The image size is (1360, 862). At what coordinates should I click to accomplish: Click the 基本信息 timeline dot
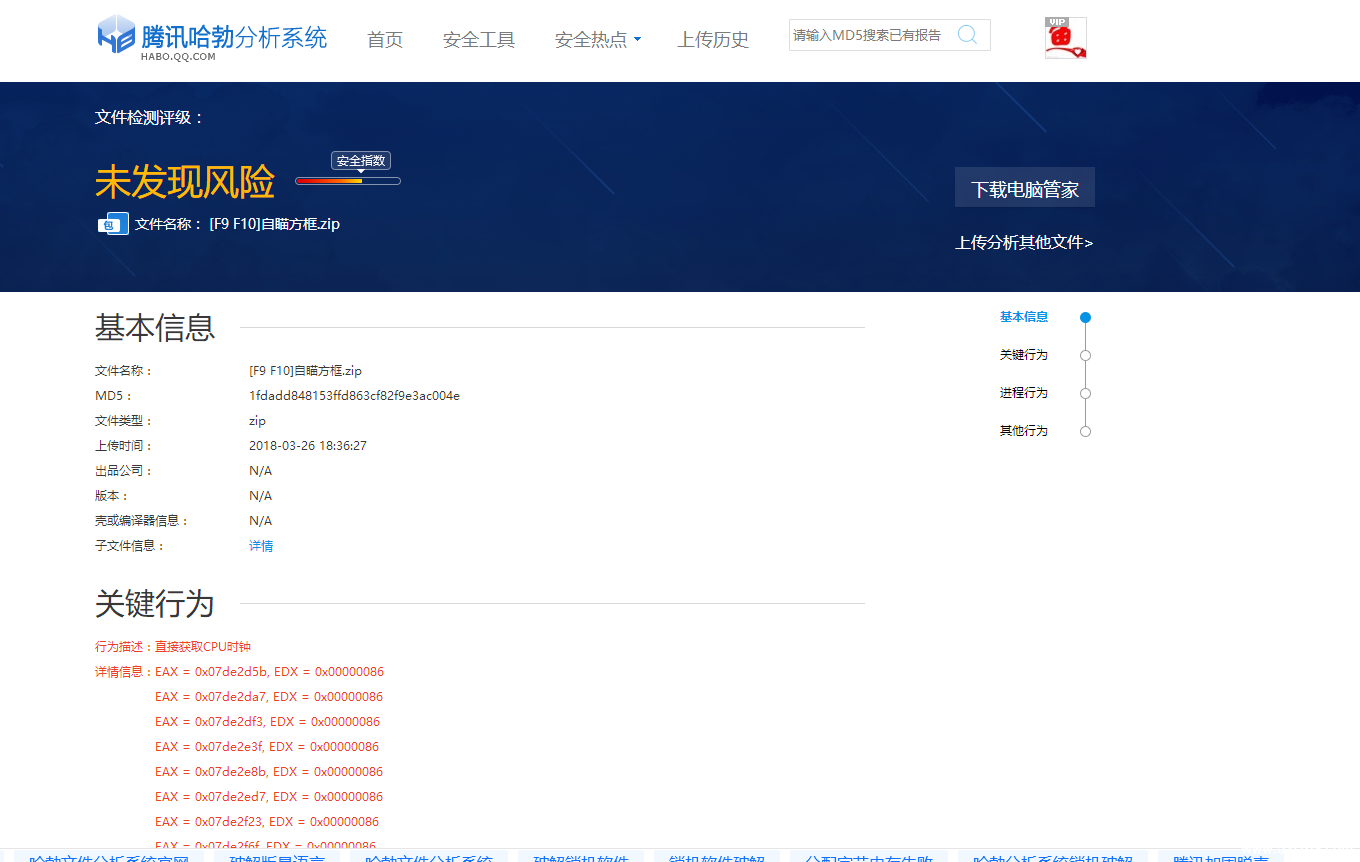pos(1086,318)
